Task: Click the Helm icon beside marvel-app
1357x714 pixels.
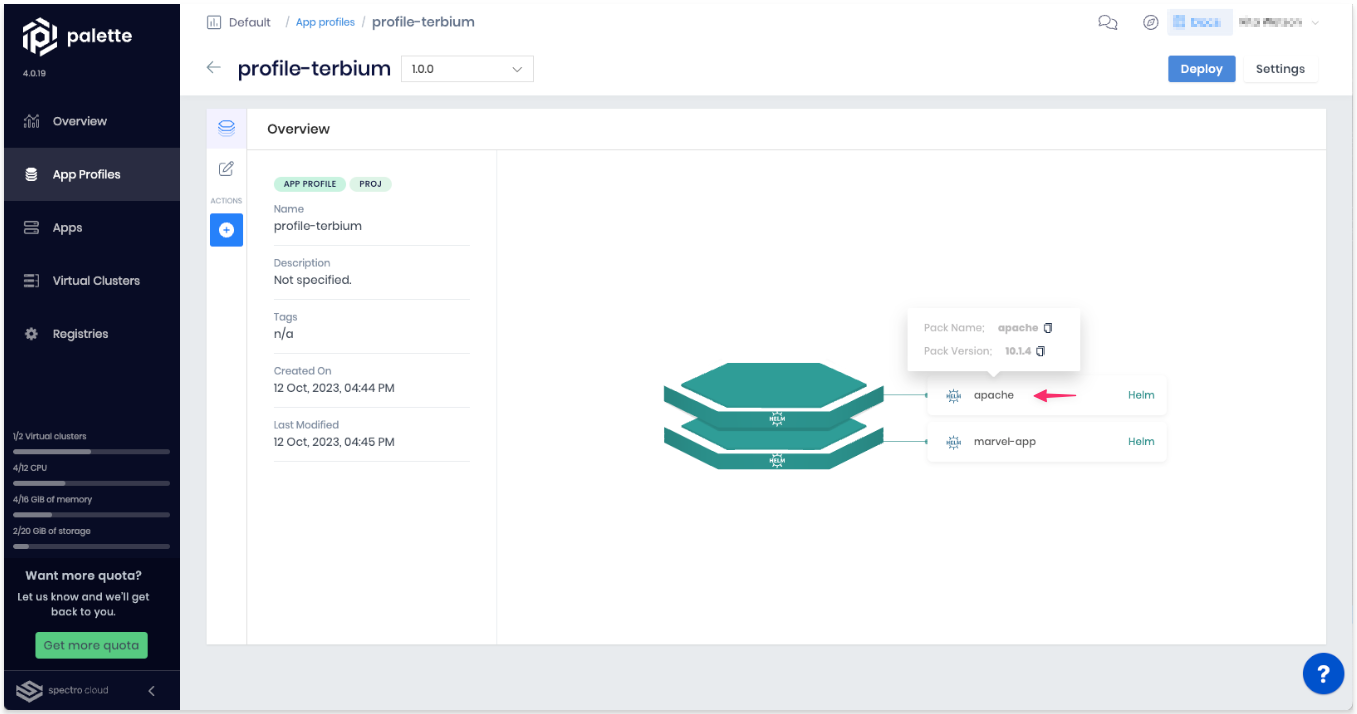Action: coord(953,441)
